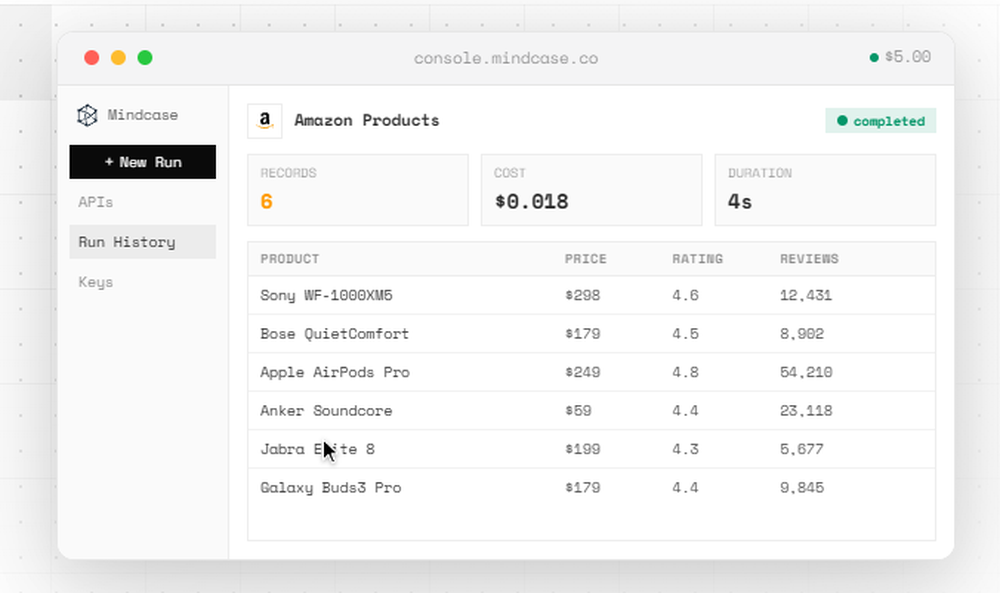This screenshot has width=1000, height=593.
Task: Select the Apple AirPods Pro row
Action: (592, 372)
